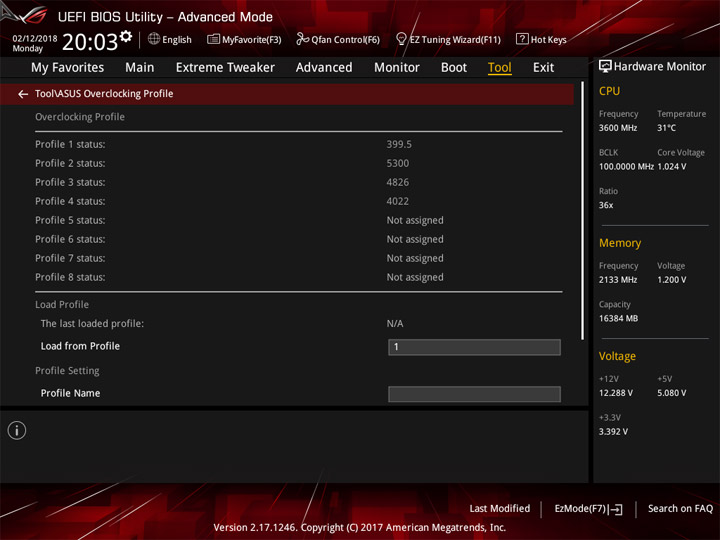This screenshot has height=540, width=720.
Task: Click the 36x ratio value
Action: 606,205
